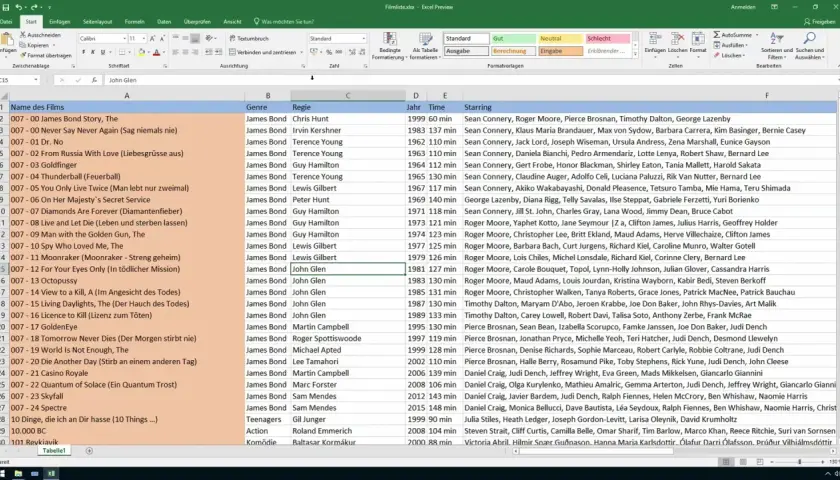
Task: Click the Undo arrow in quick access toolbar
Action: click(18, 7)
